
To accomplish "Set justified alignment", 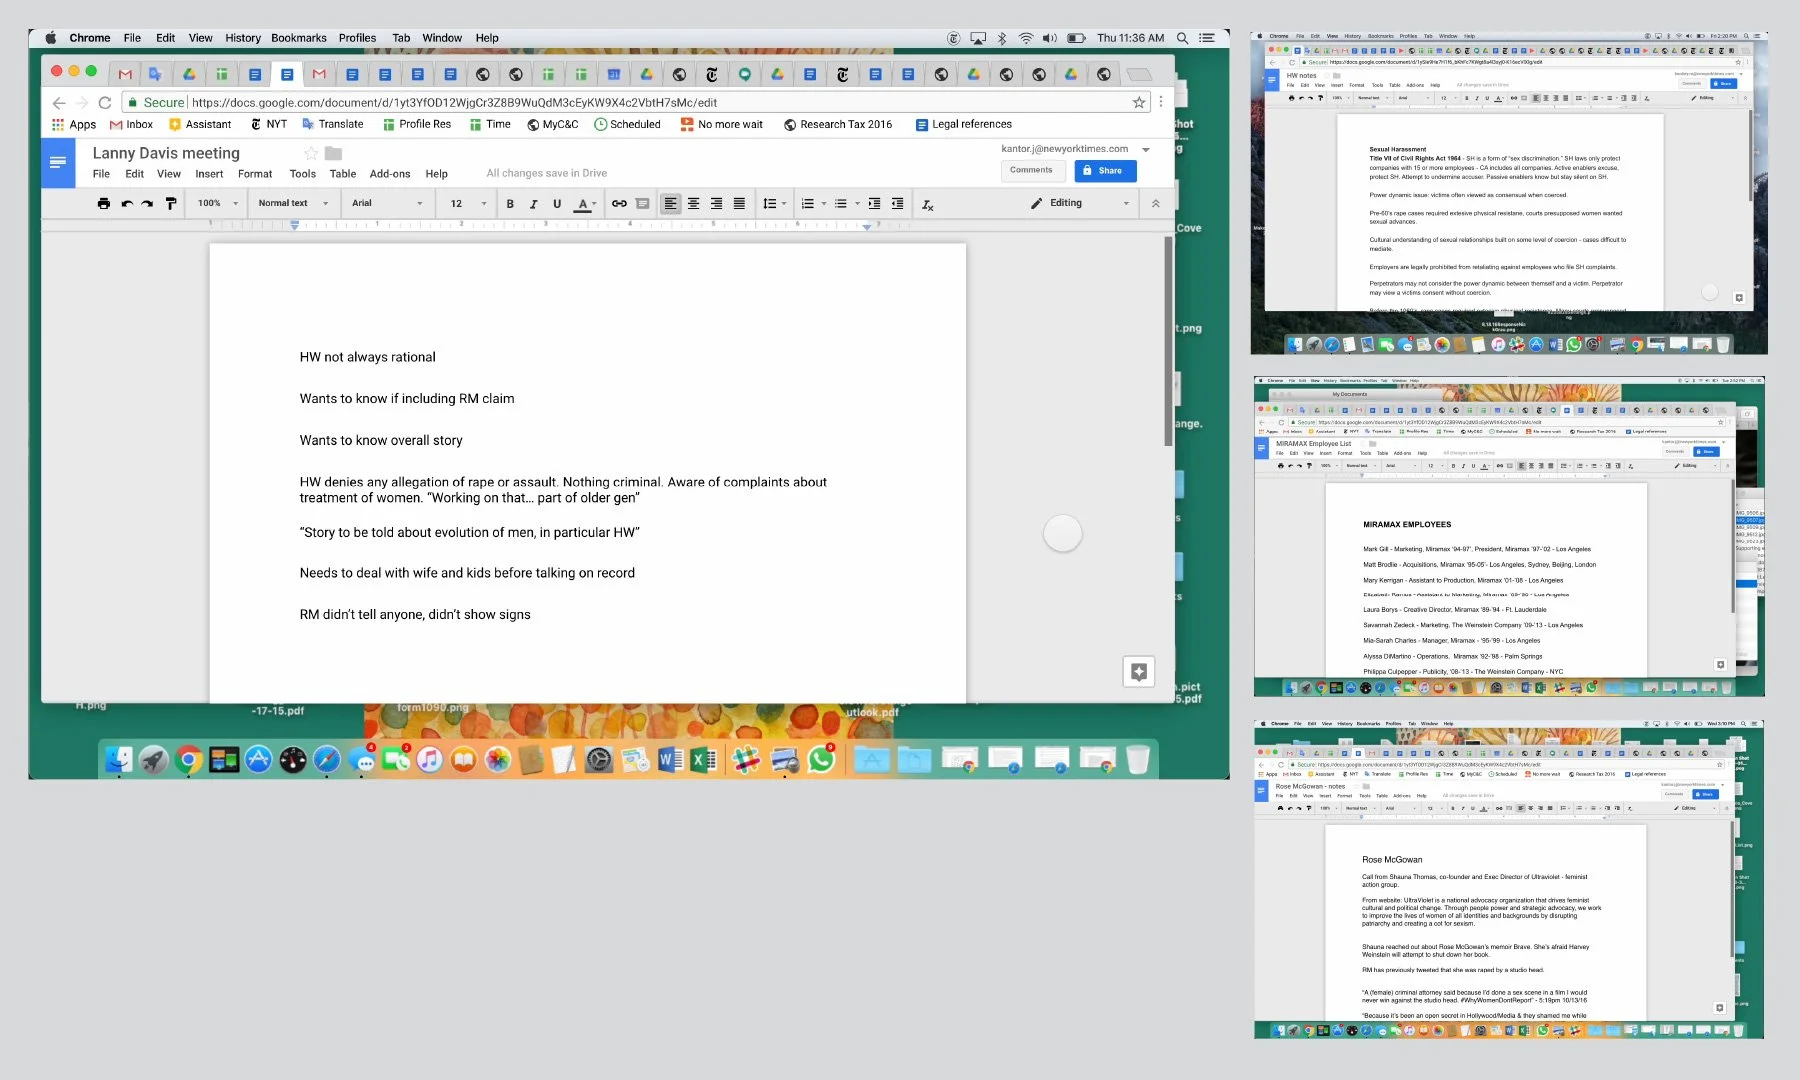I will [x=739, y=203].
